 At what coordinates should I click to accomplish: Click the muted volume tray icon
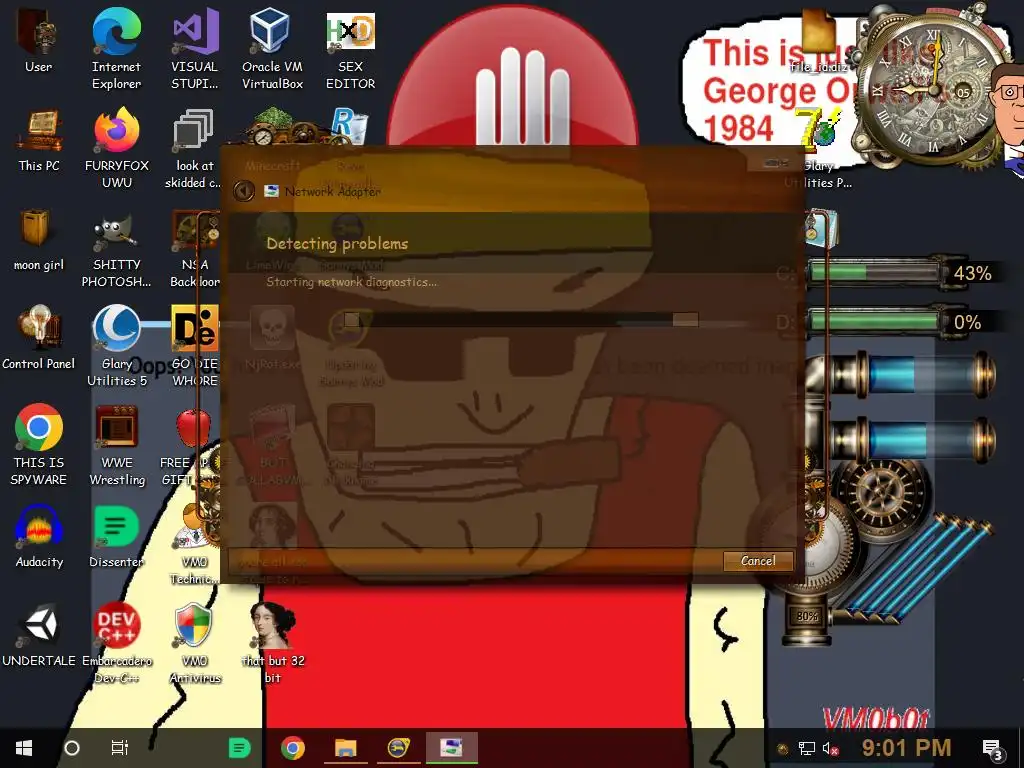[x=830, y=748]
